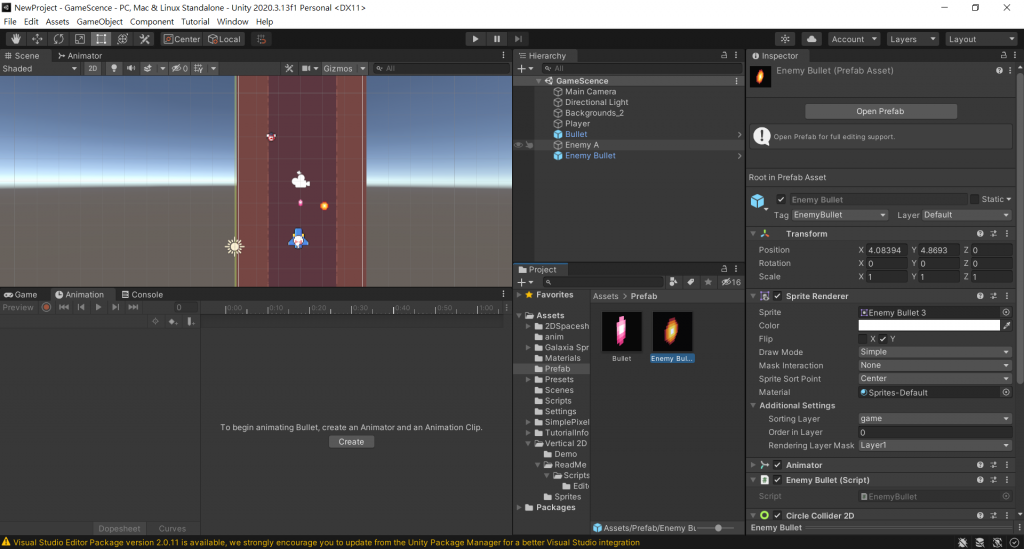Click the Pause button
The image size is (1024, 549).
[497, 39]
